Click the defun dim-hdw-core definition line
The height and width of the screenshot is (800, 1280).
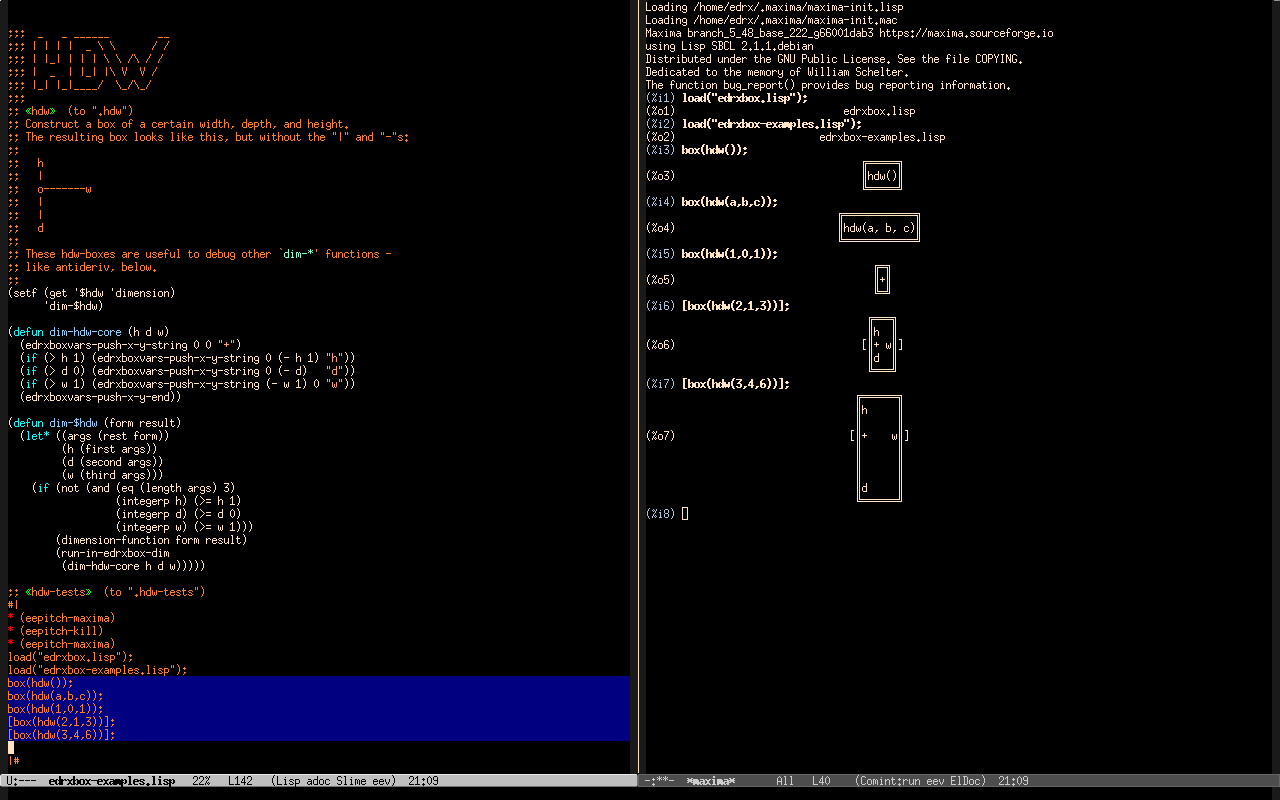88,332
